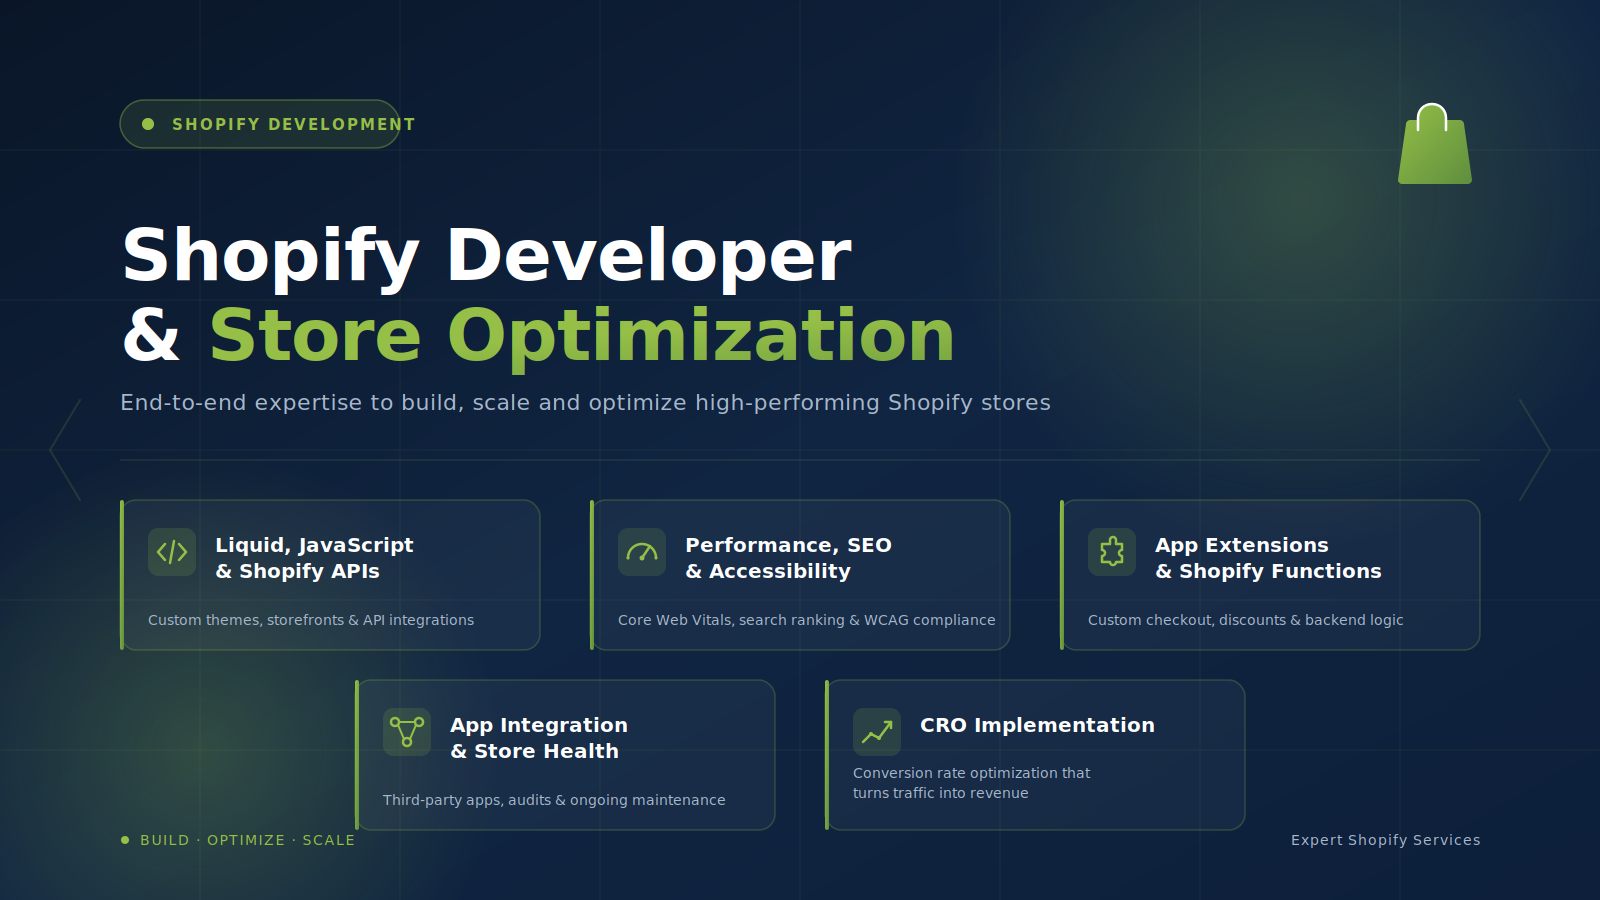
Task: Select App Extensions & Shopify Functions card
Action: click(x=1270, y=575)
